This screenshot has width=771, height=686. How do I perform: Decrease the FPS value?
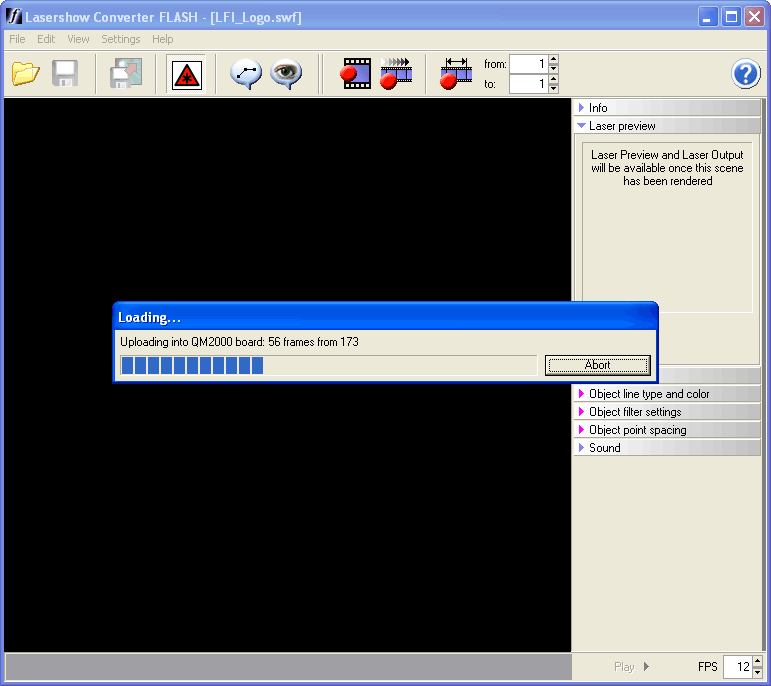point(757,672)
